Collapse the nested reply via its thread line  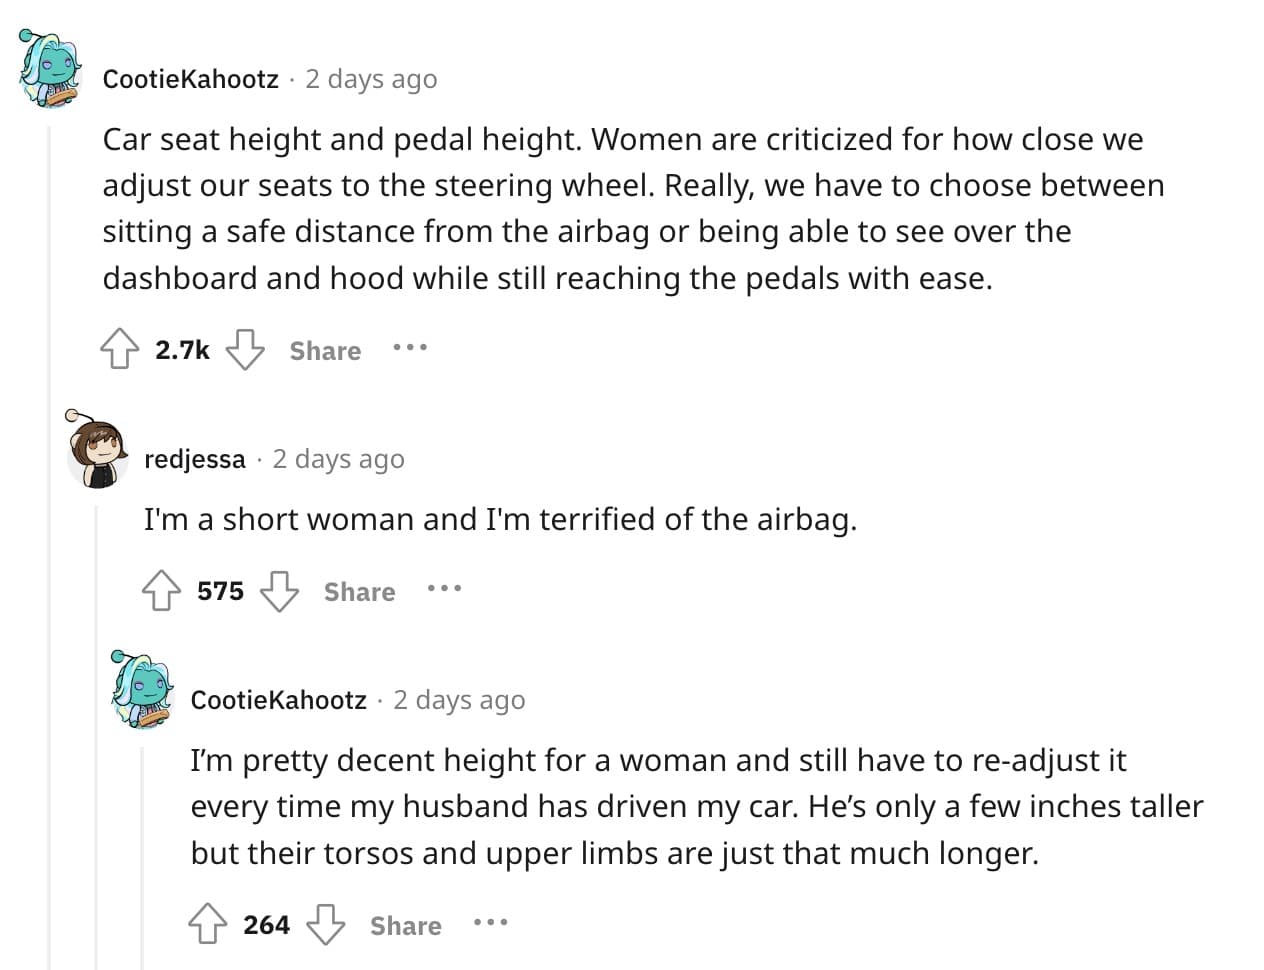click(142, 860)
